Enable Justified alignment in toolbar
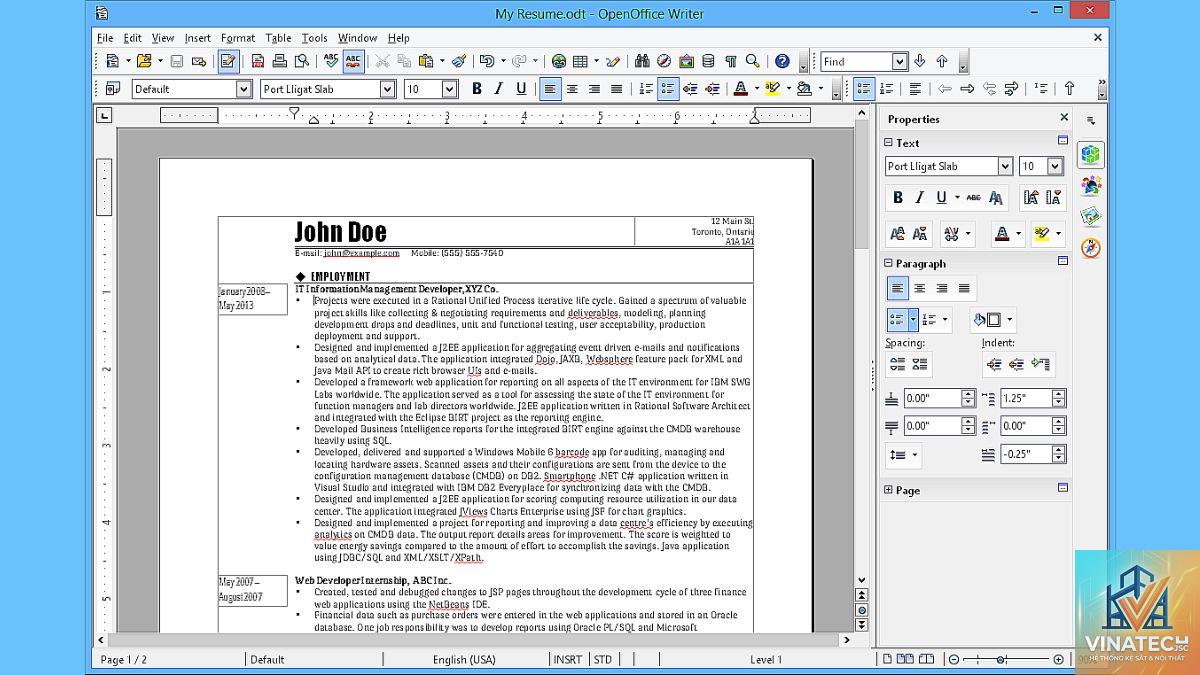 616,89
